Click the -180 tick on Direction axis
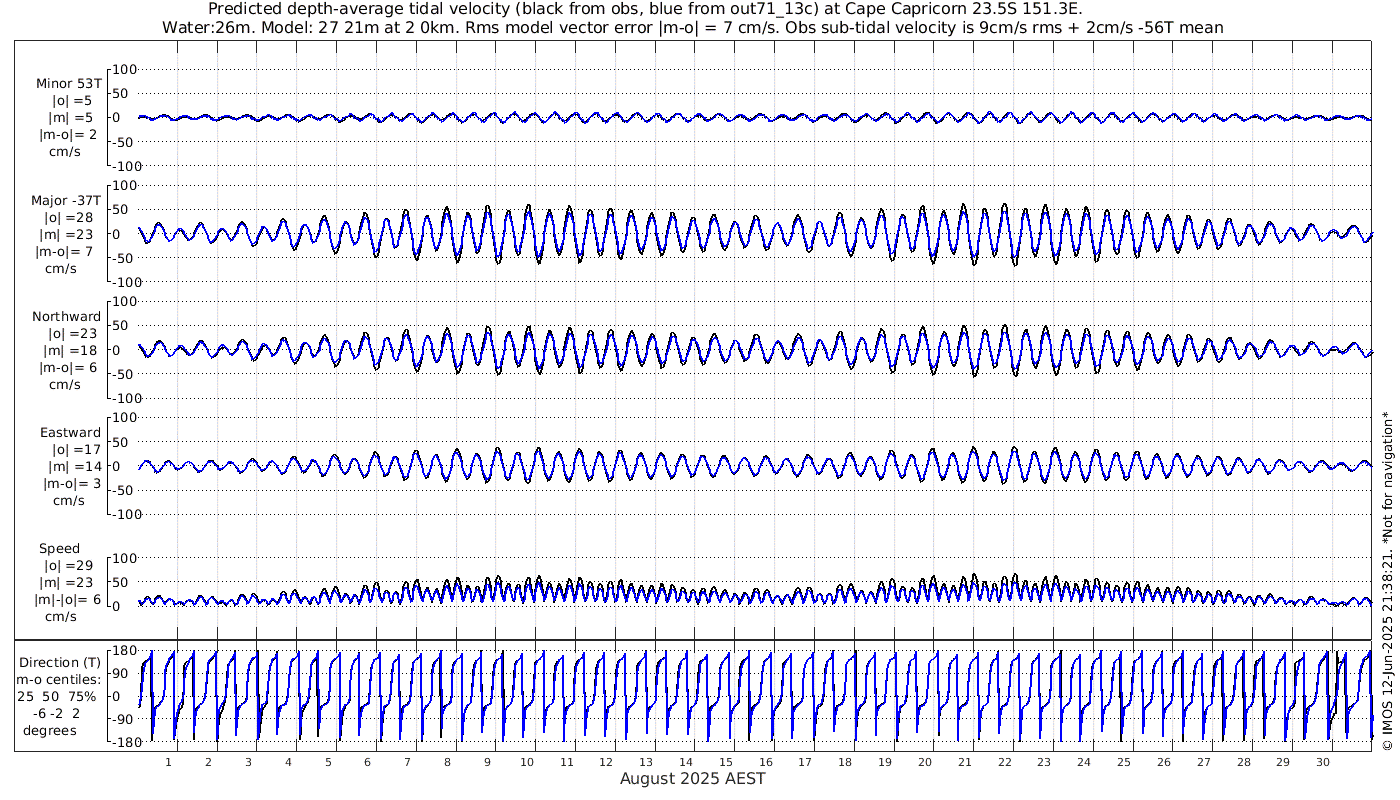1400x800 pixels. (x=121, y=743)
